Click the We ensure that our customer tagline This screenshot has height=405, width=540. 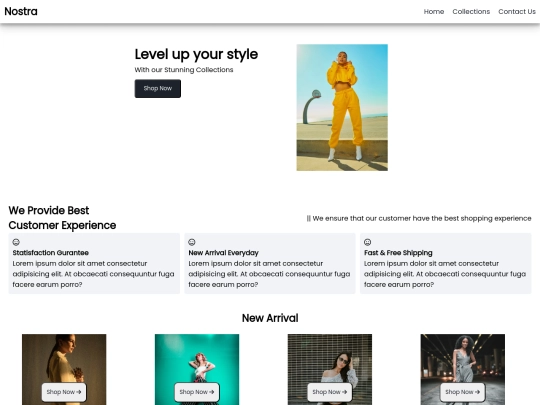click(x=419, y=218)
